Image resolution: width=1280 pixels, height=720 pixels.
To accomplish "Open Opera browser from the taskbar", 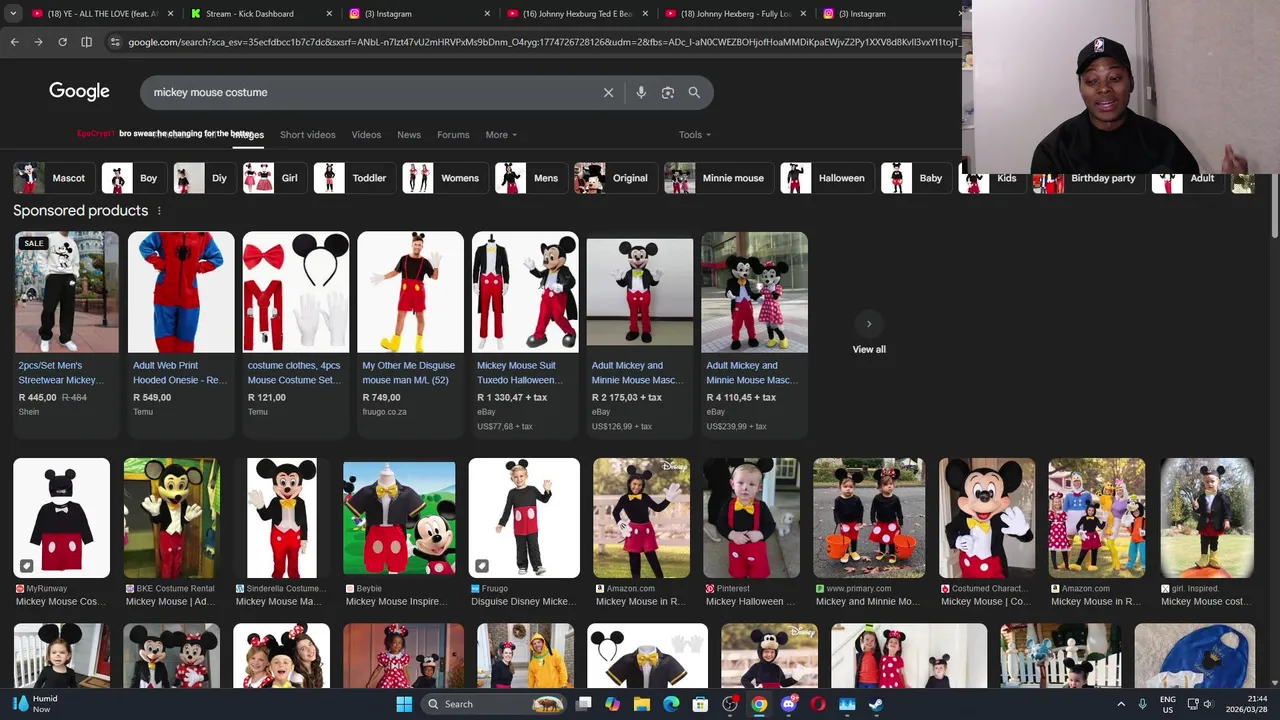I will point(818,704).
